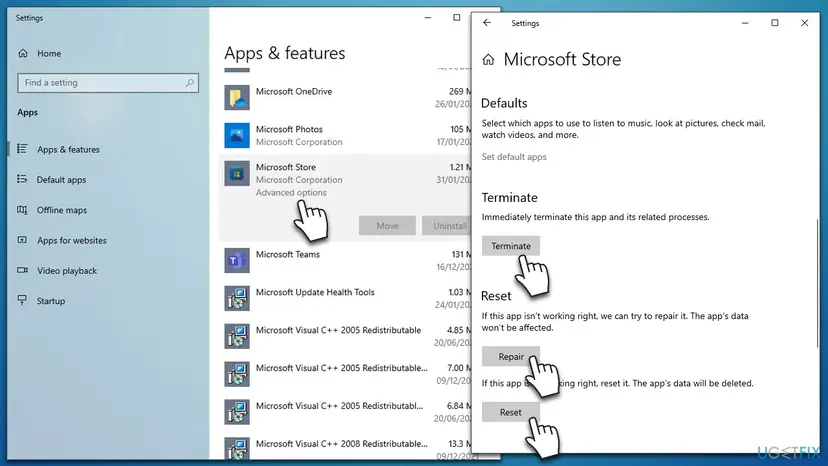This screenshot has height=466, width=828.
Task: Click the Microsoft OneDrive app icon
Action: 237,98
